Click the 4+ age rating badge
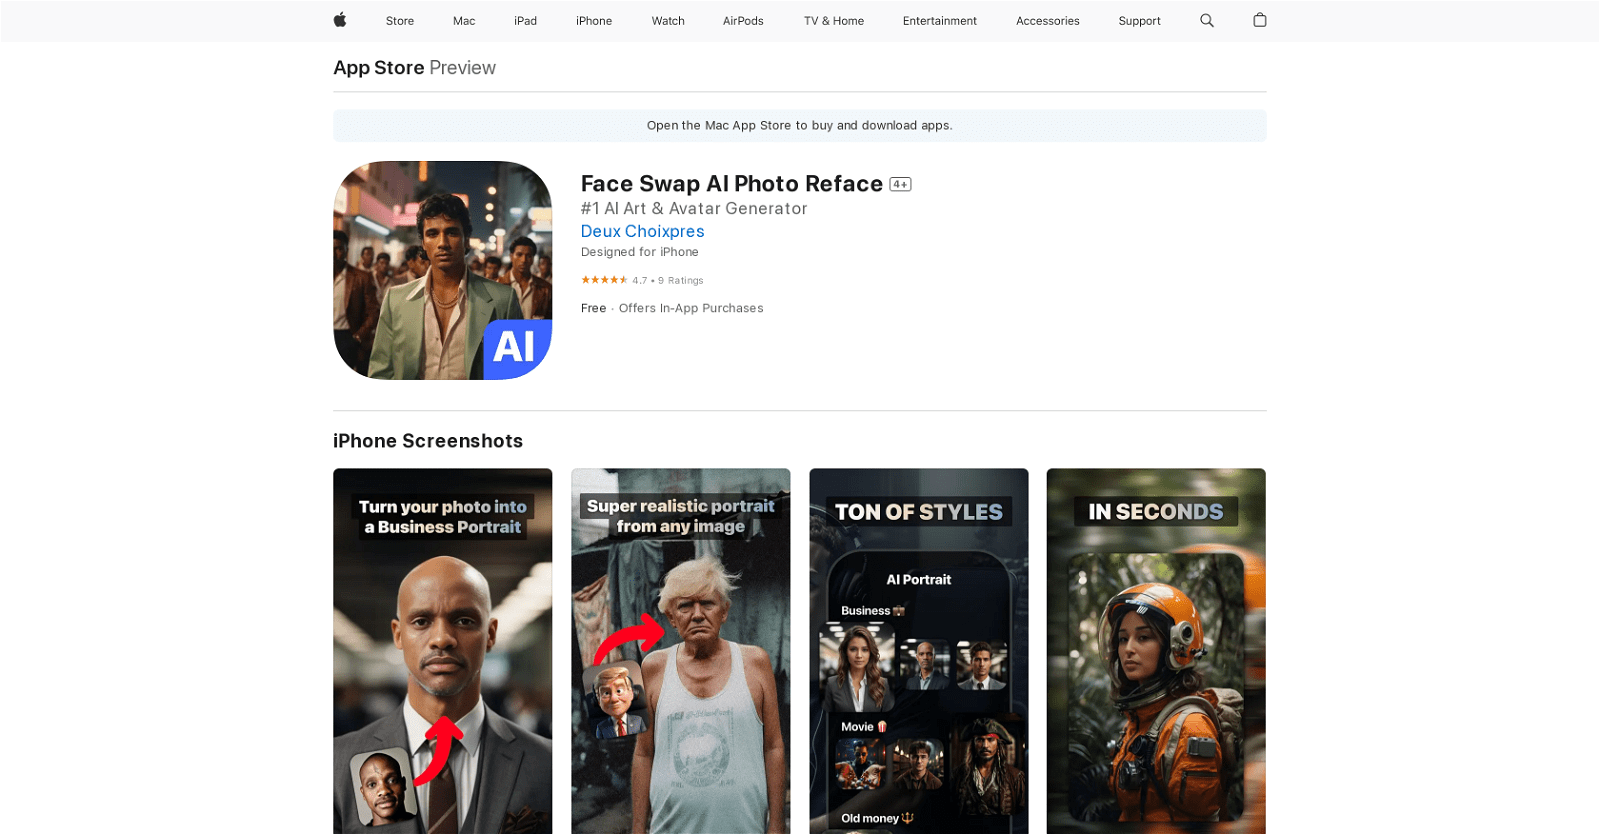The width and height of the screenshot is (1600, 834). [x=900, y=184]
